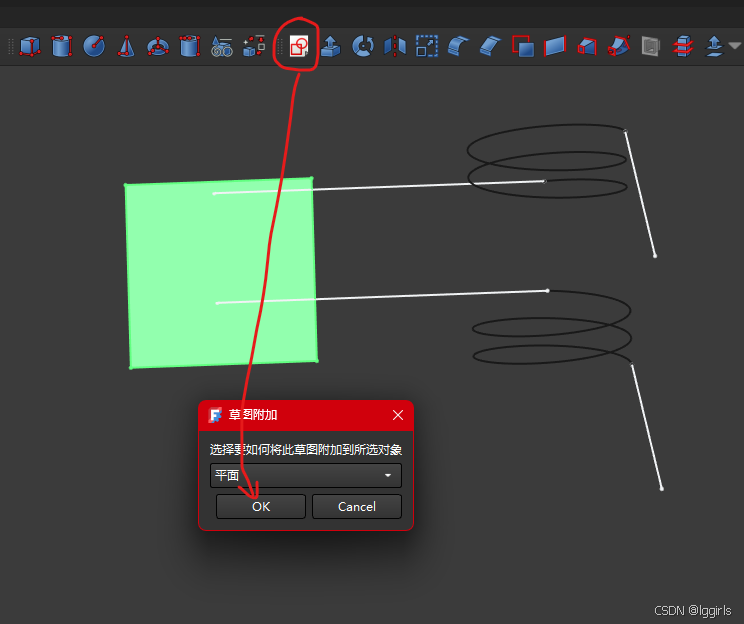
Task: Click the greyed-out Section tool icon
Action: pyautogui.click(x=651, y=47)
